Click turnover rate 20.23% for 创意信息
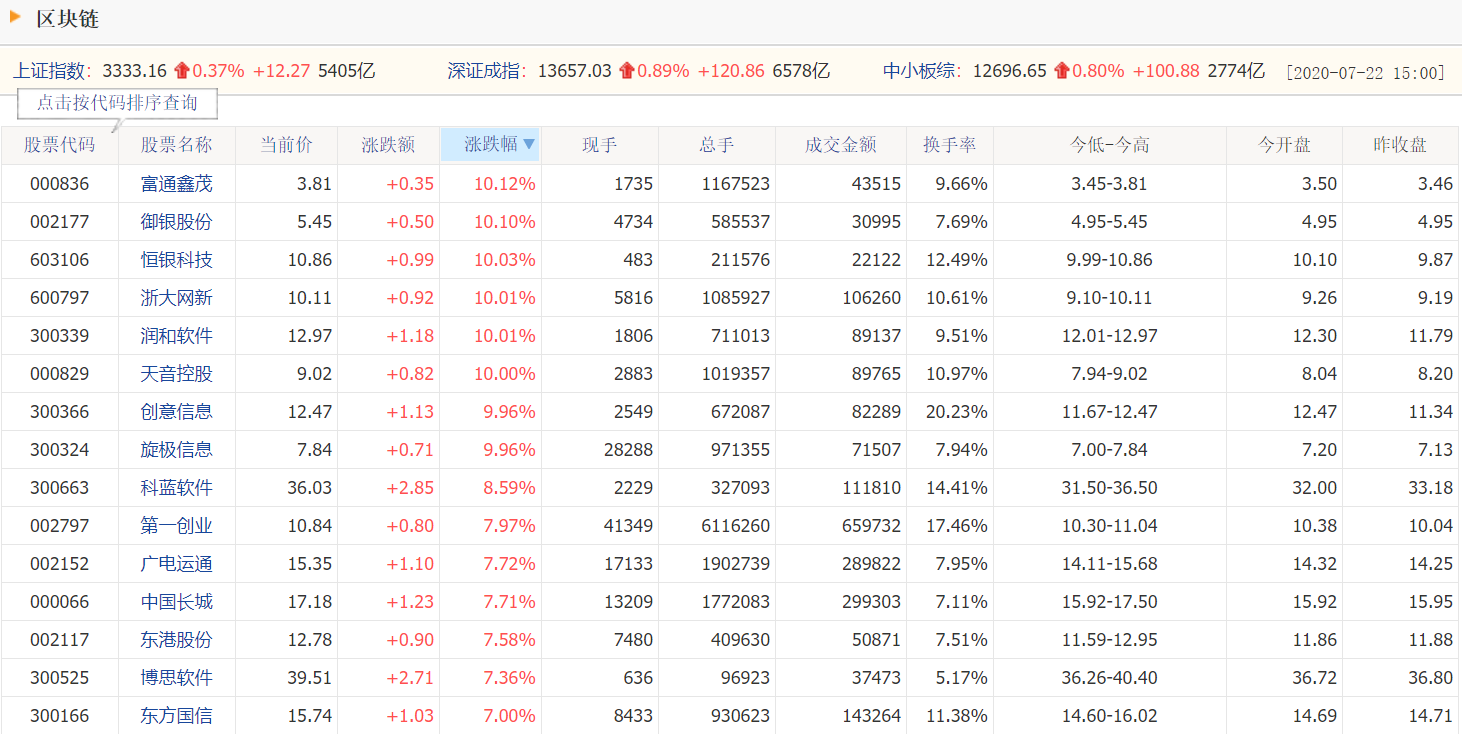The height and width of the screenshot is (734, 1462). [x=957, y=412]
